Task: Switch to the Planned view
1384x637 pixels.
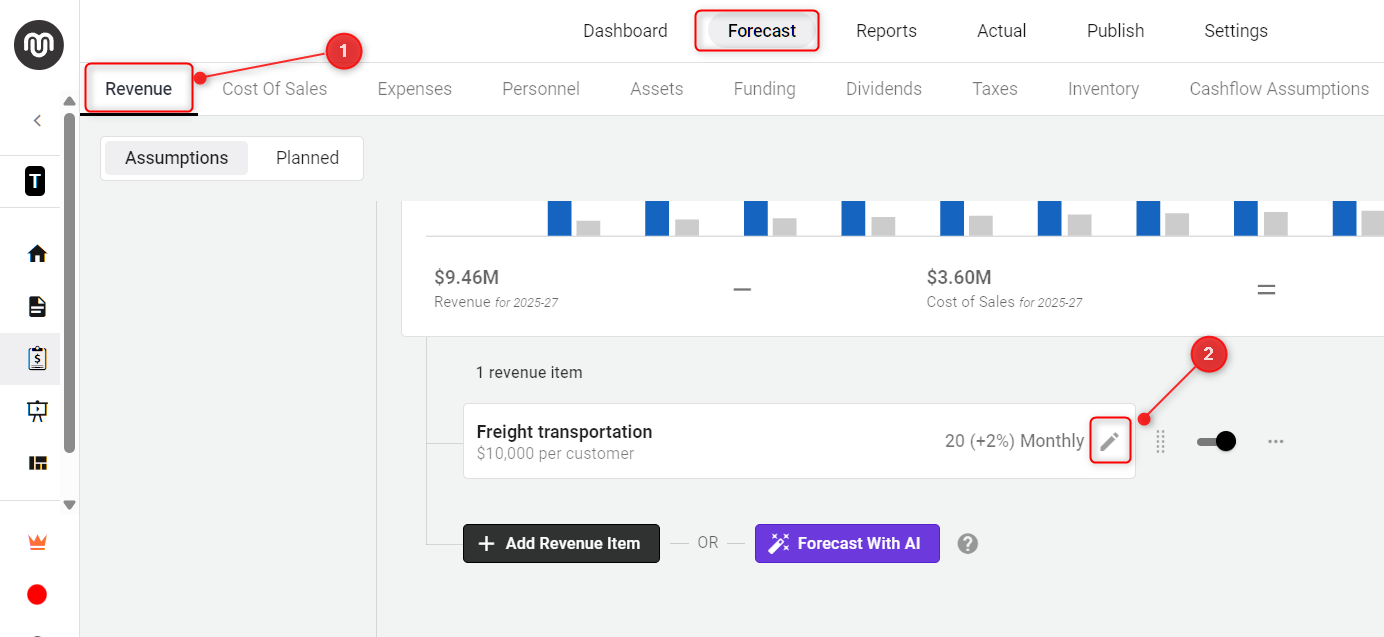Action: tap(307, 158)
